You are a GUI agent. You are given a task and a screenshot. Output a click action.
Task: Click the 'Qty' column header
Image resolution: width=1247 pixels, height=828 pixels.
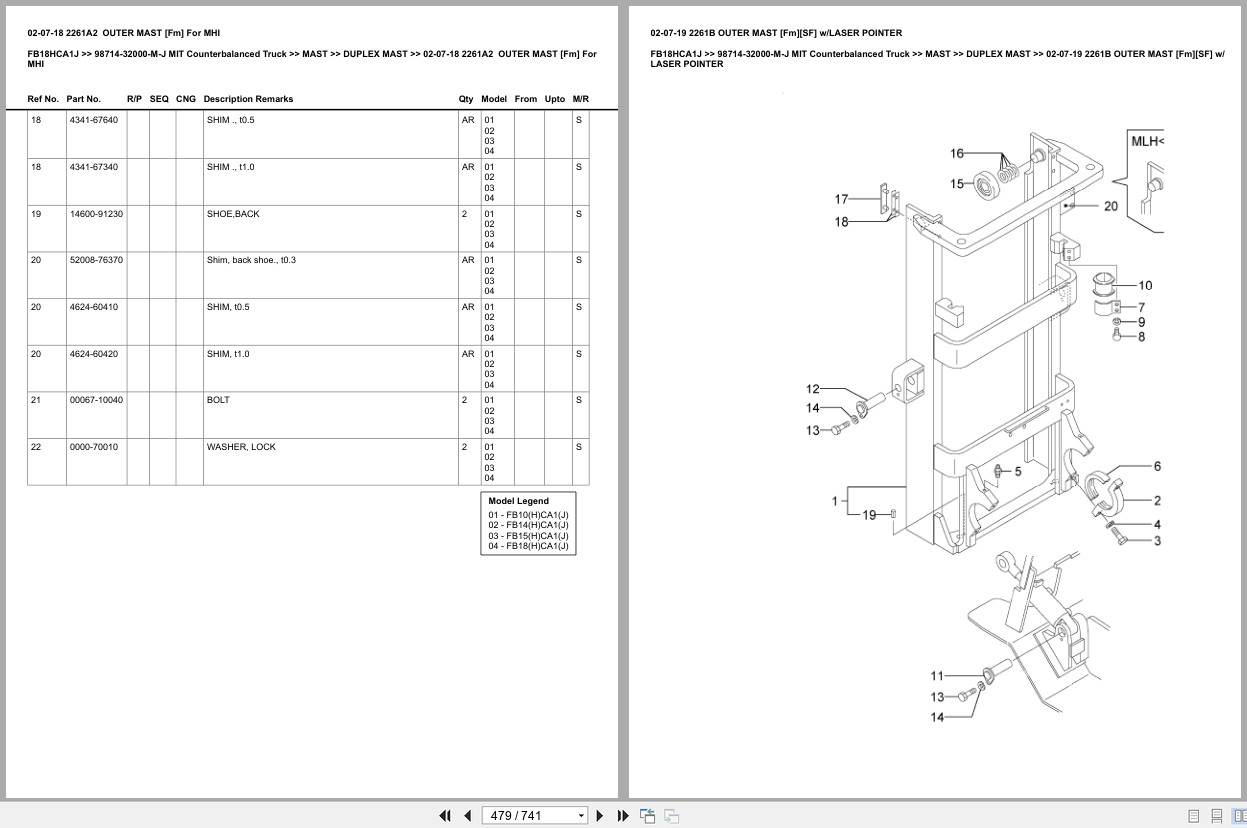pos(466,99)
